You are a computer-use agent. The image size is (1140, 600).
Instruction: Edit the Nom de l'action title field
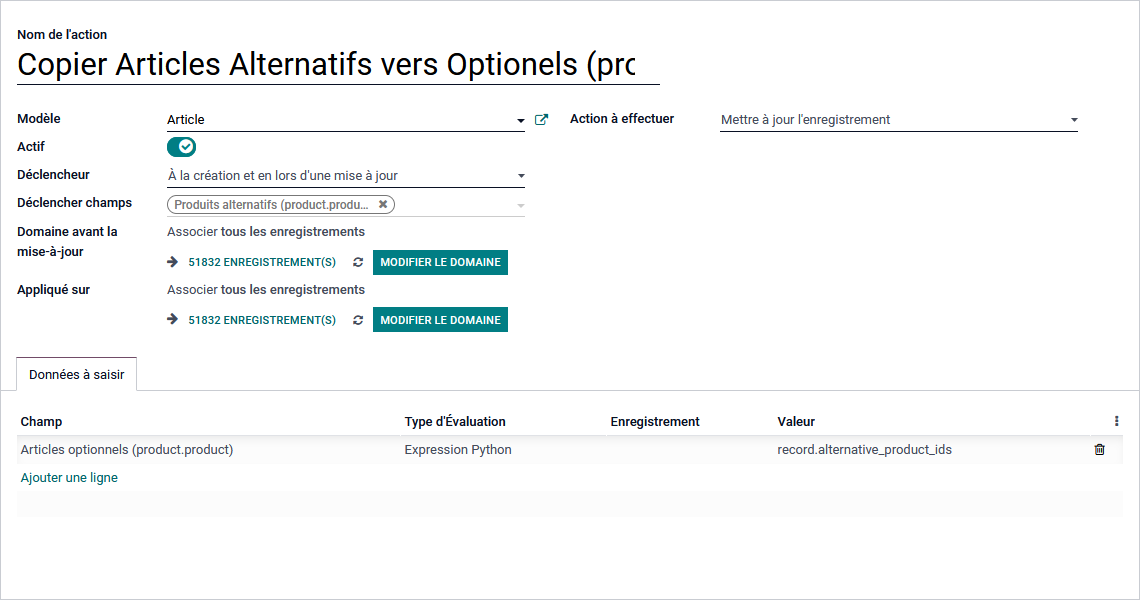[326, 65]
